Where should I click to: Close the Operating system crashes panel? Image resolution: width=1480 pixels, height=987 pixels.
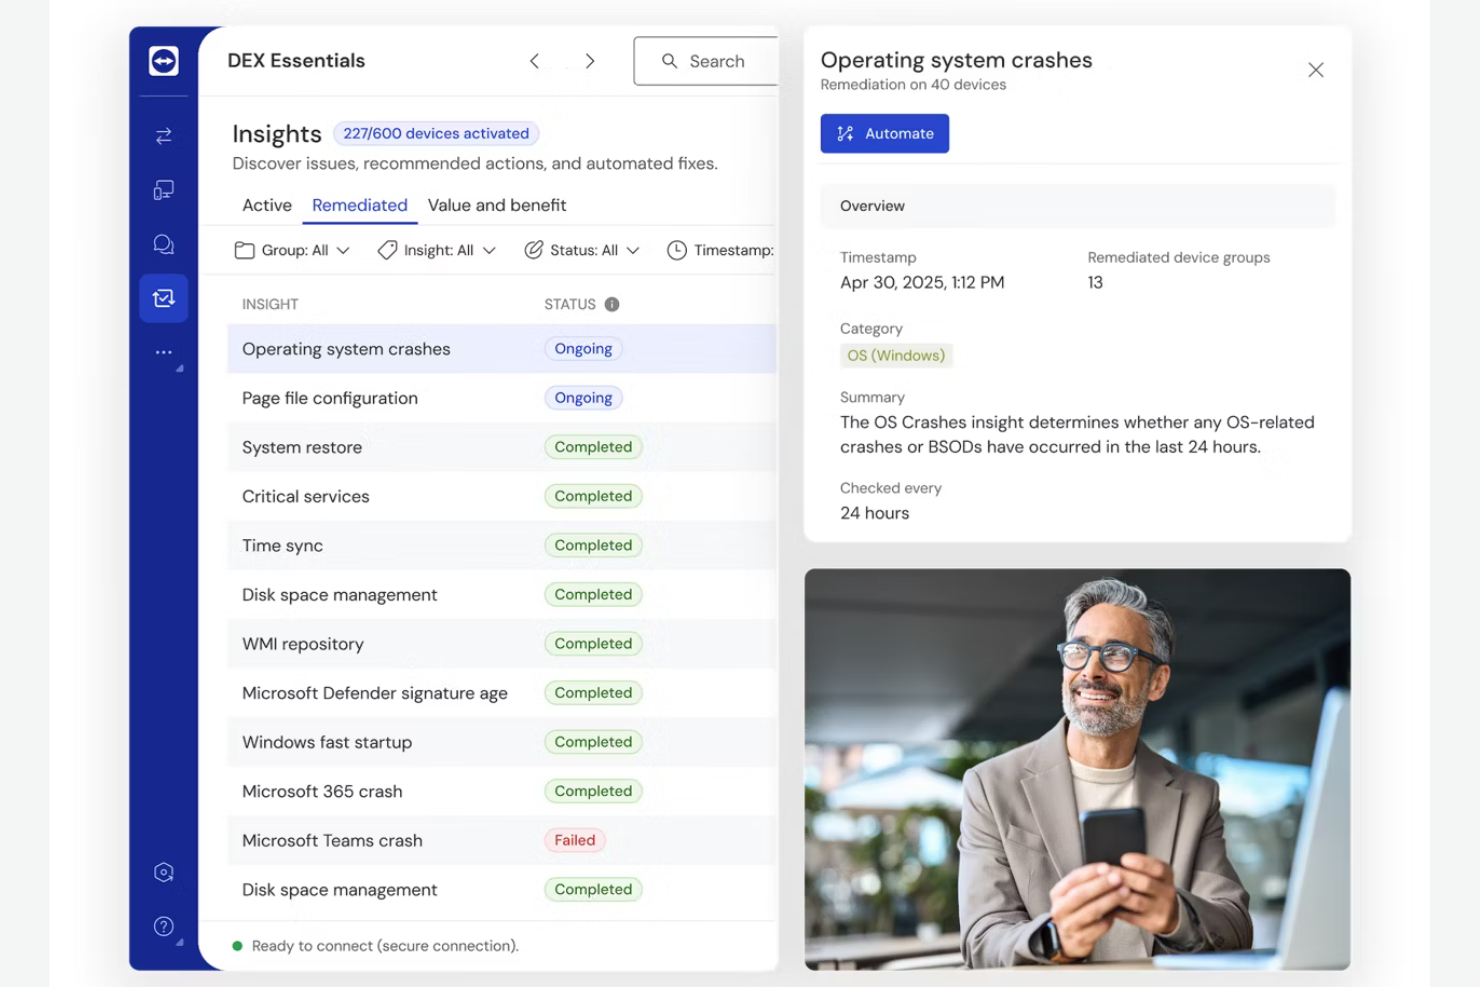point(1316,70)
